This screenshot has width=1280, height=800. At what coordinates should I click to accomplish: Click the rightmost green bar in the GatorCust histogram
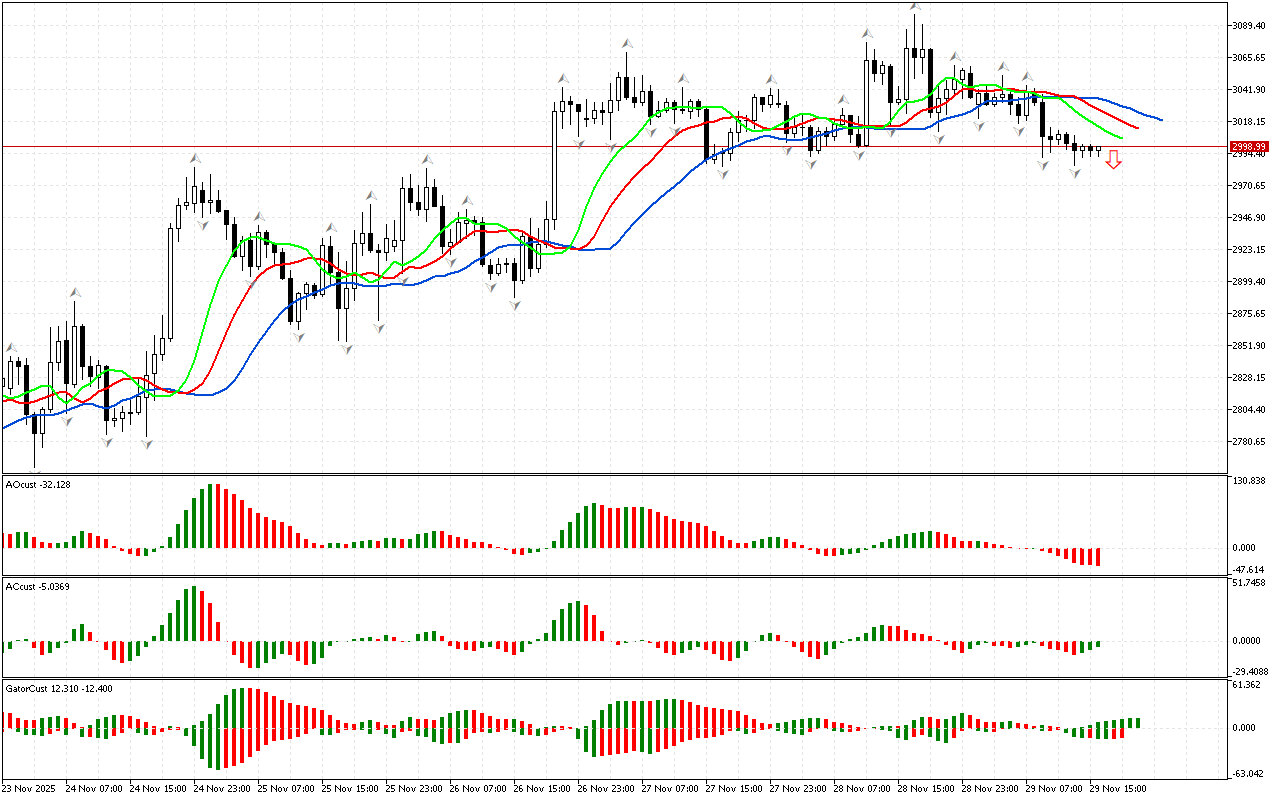pos(1138,722)
